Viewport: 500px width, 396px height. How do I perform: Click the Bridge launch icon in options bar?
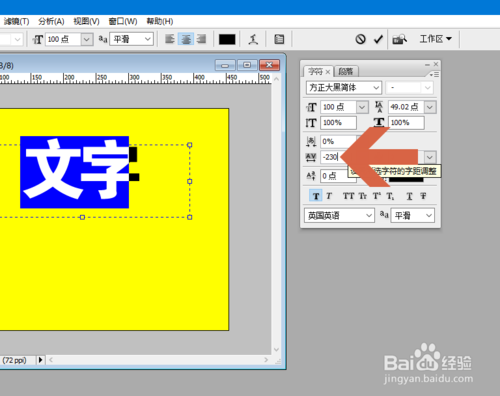pos(399,39)
